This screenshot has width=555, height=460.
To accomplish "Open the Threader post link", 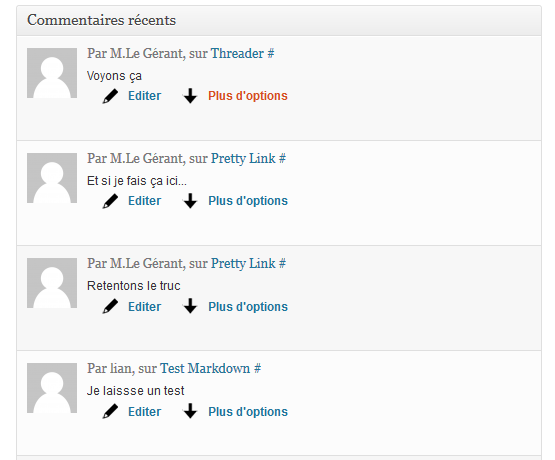I will point(237,53).
